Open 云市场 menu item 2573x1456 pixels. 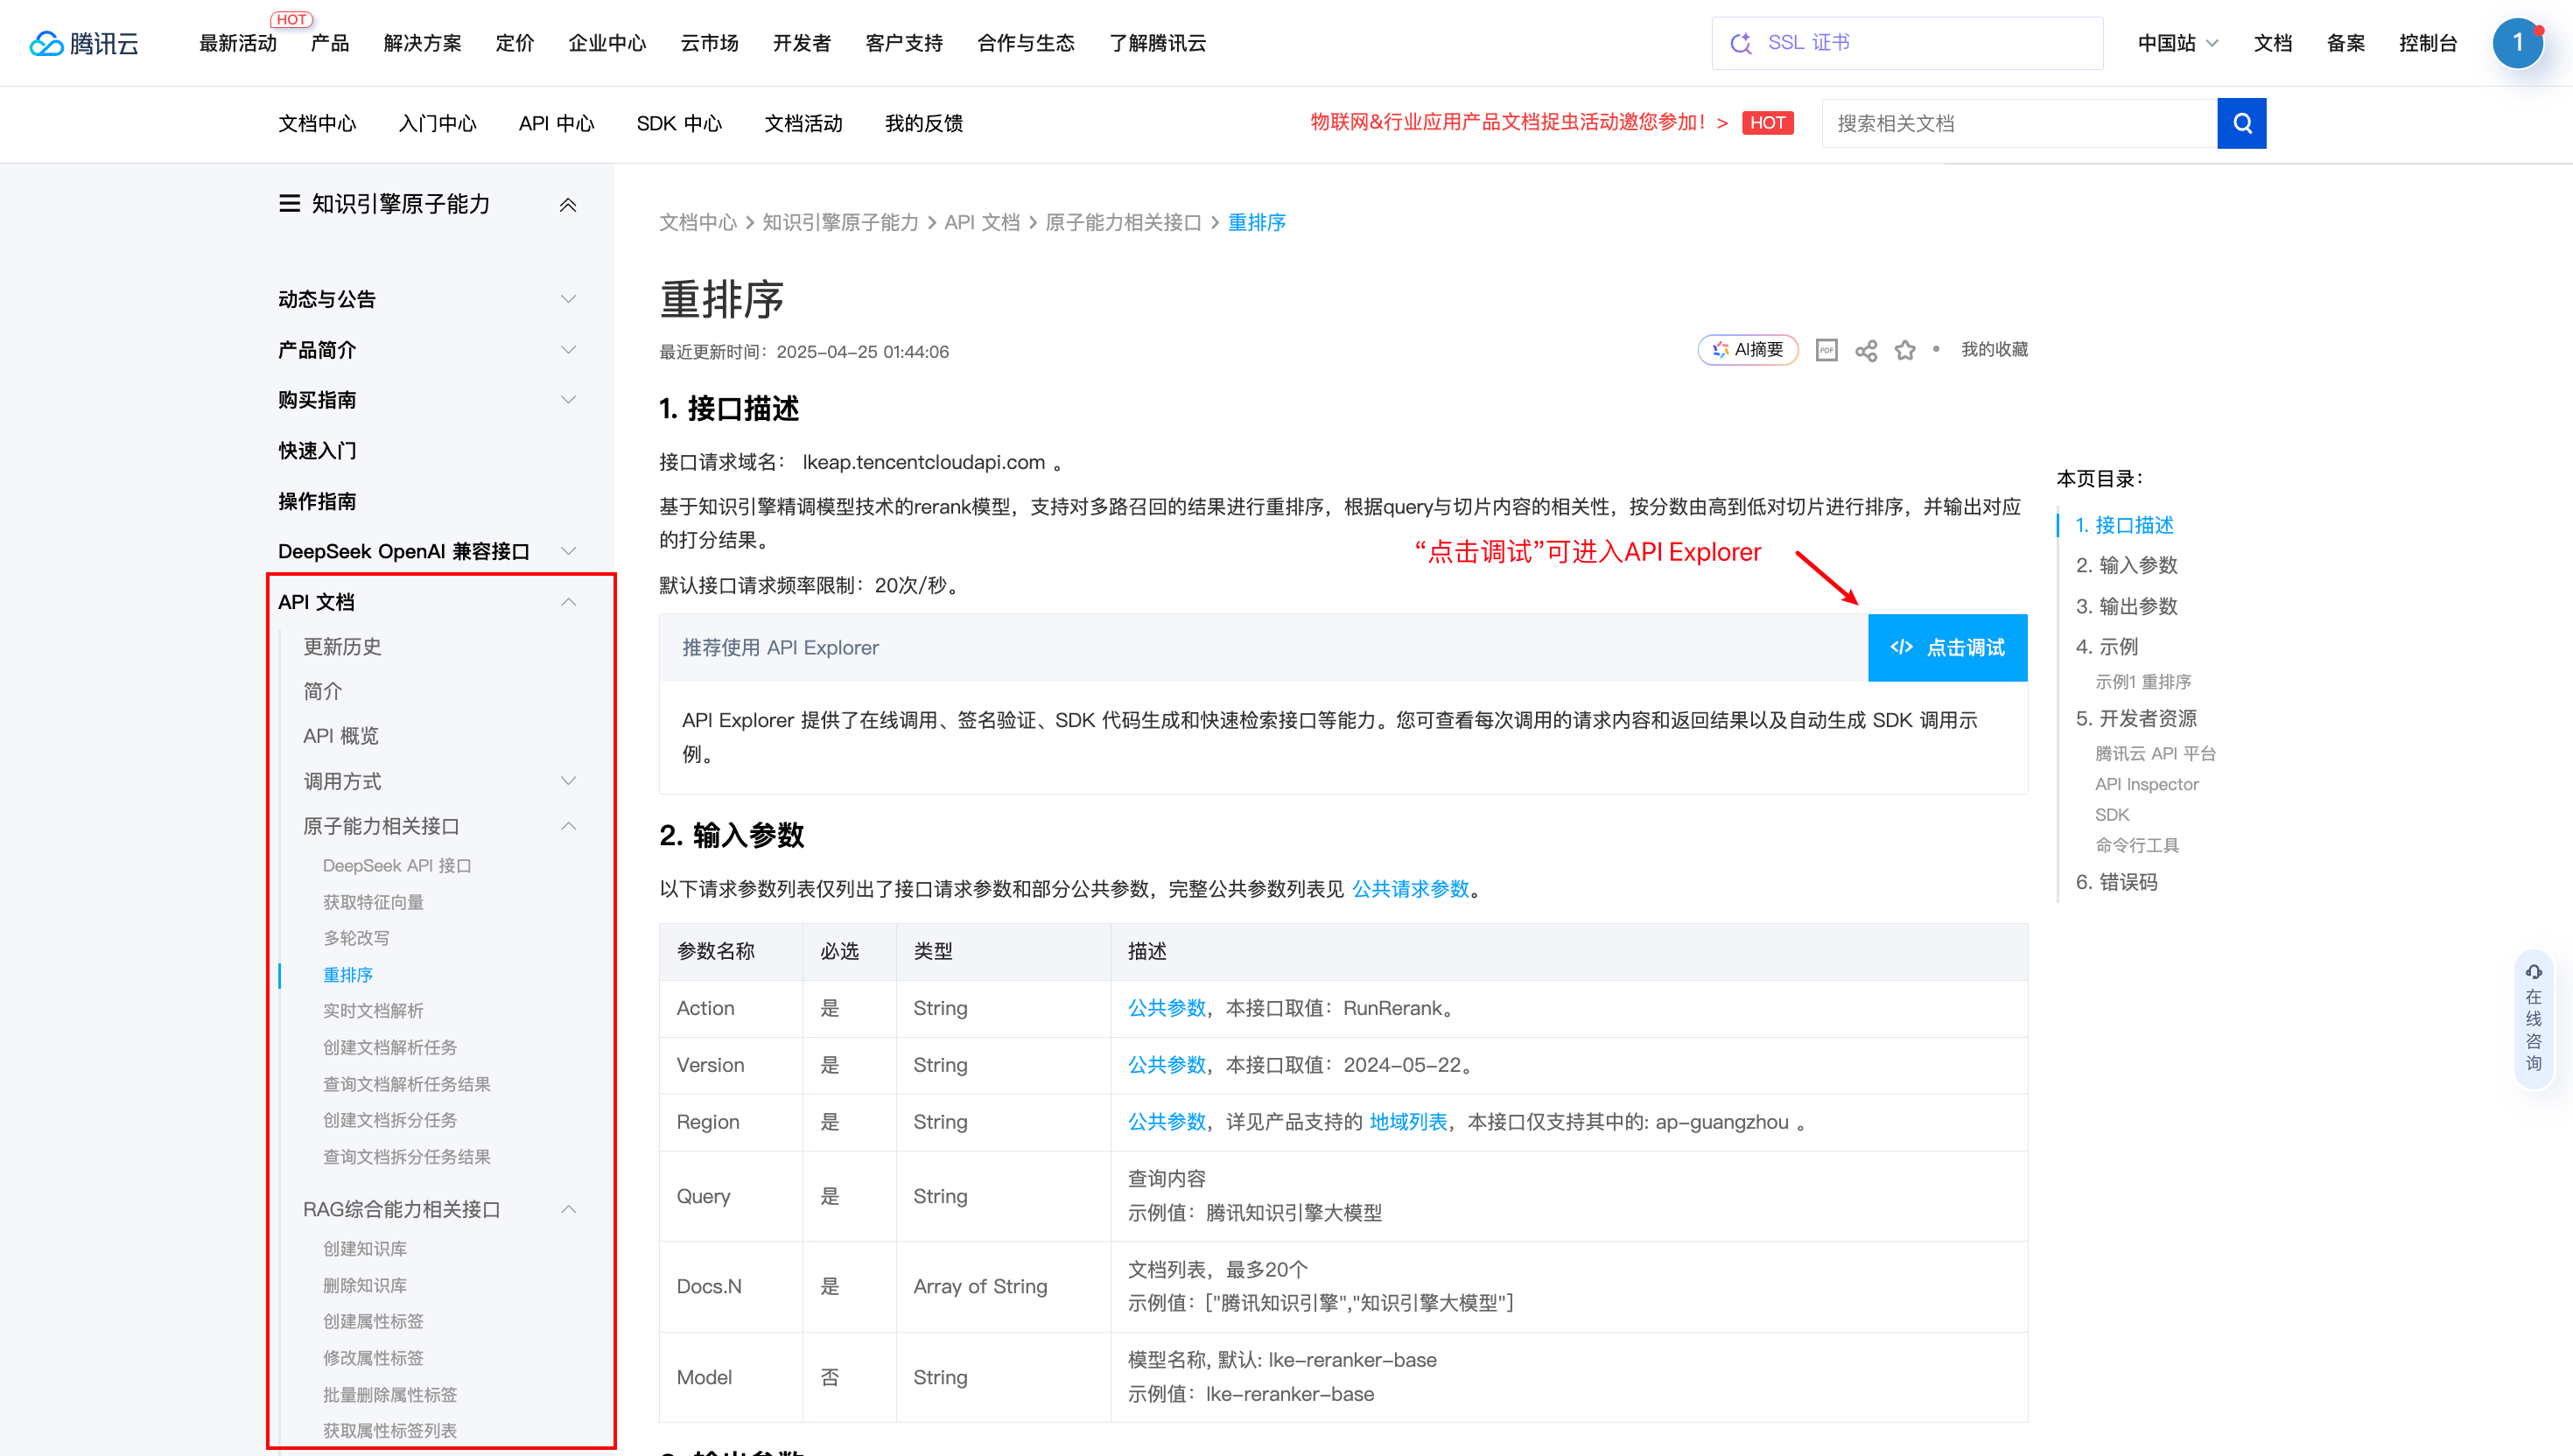[709, 43]
